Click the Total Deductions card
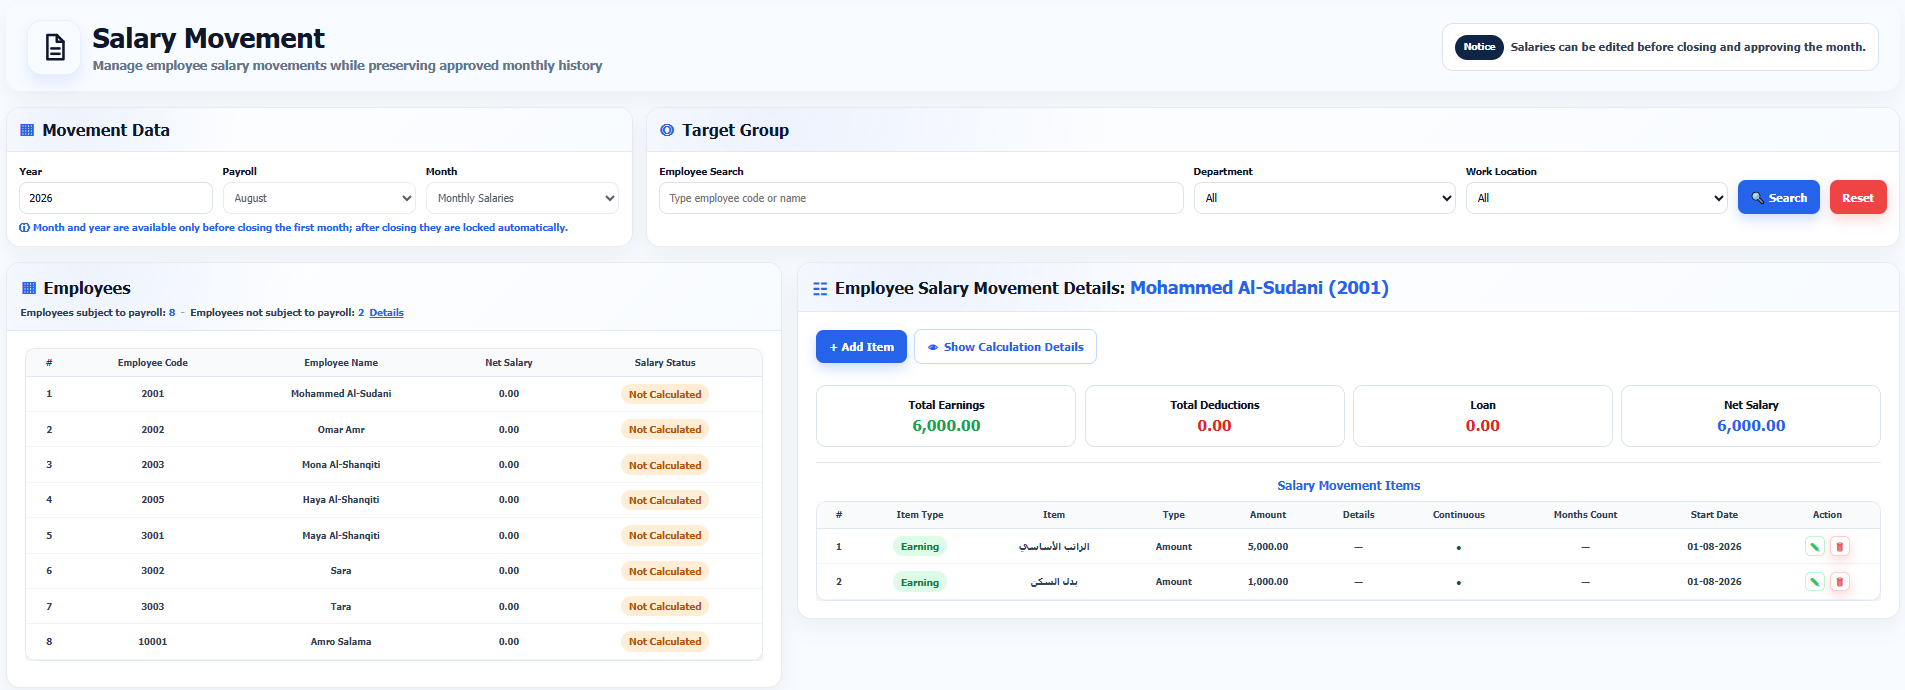The image size is (1905, 690). tap(1215, 416)
